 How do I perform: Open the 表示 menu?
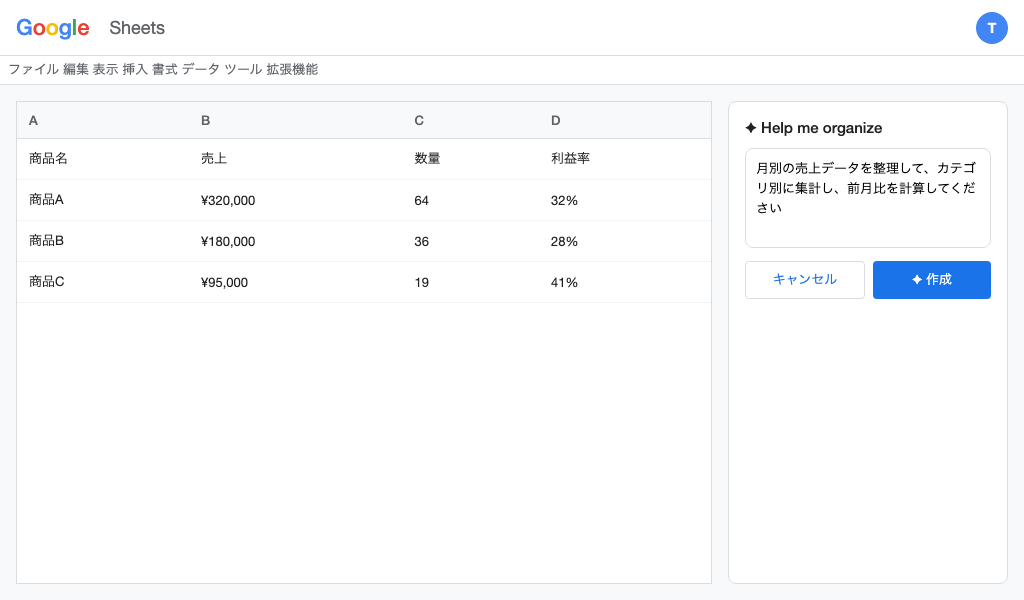coord(105,69)
